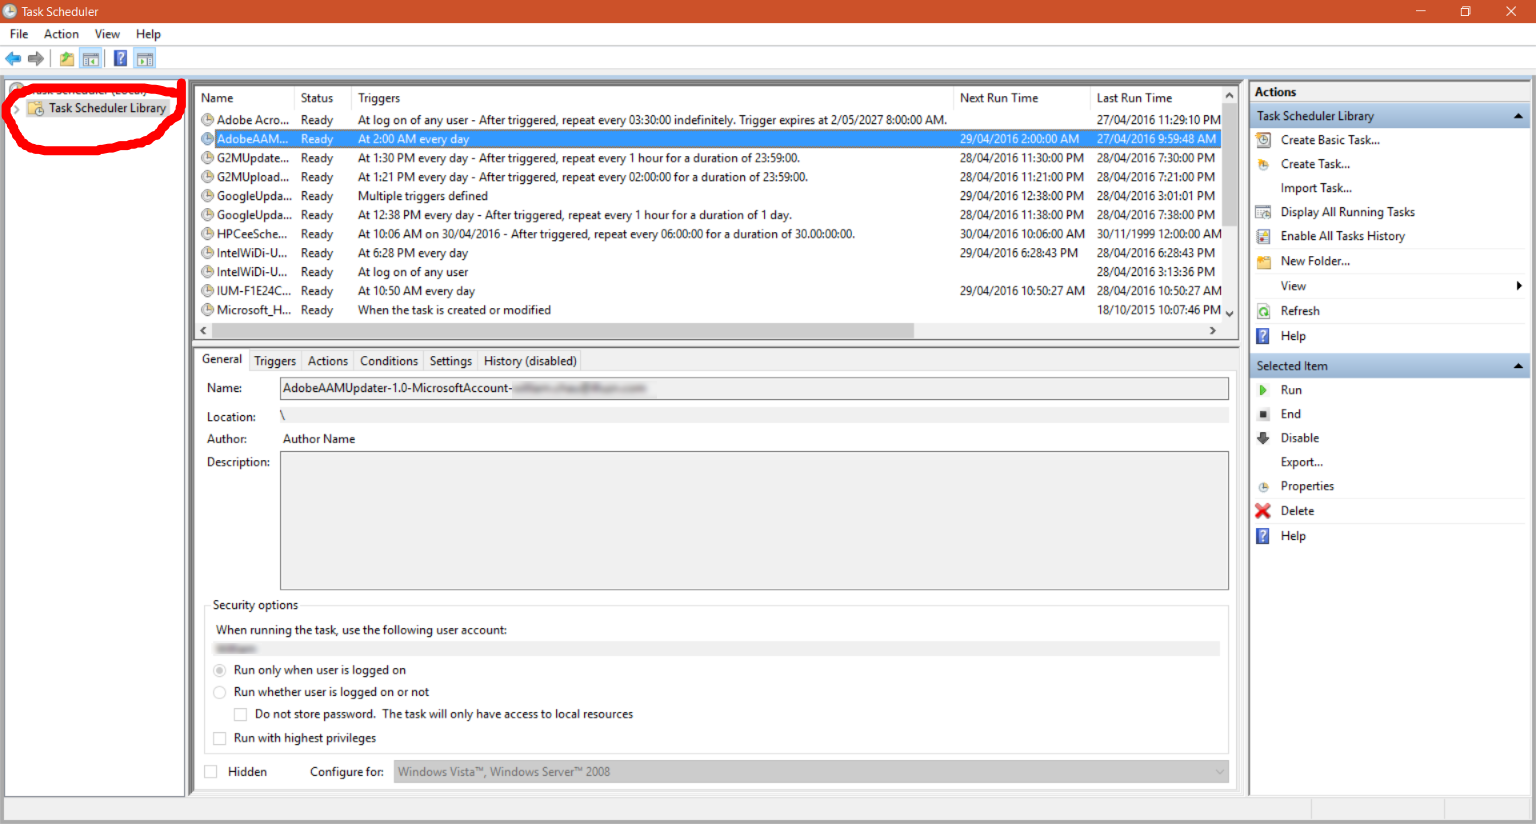Viewport: 1536px width, 824px height.
Task: Check the 'Do not store password' checkbox
Action: tap(241, 714)
